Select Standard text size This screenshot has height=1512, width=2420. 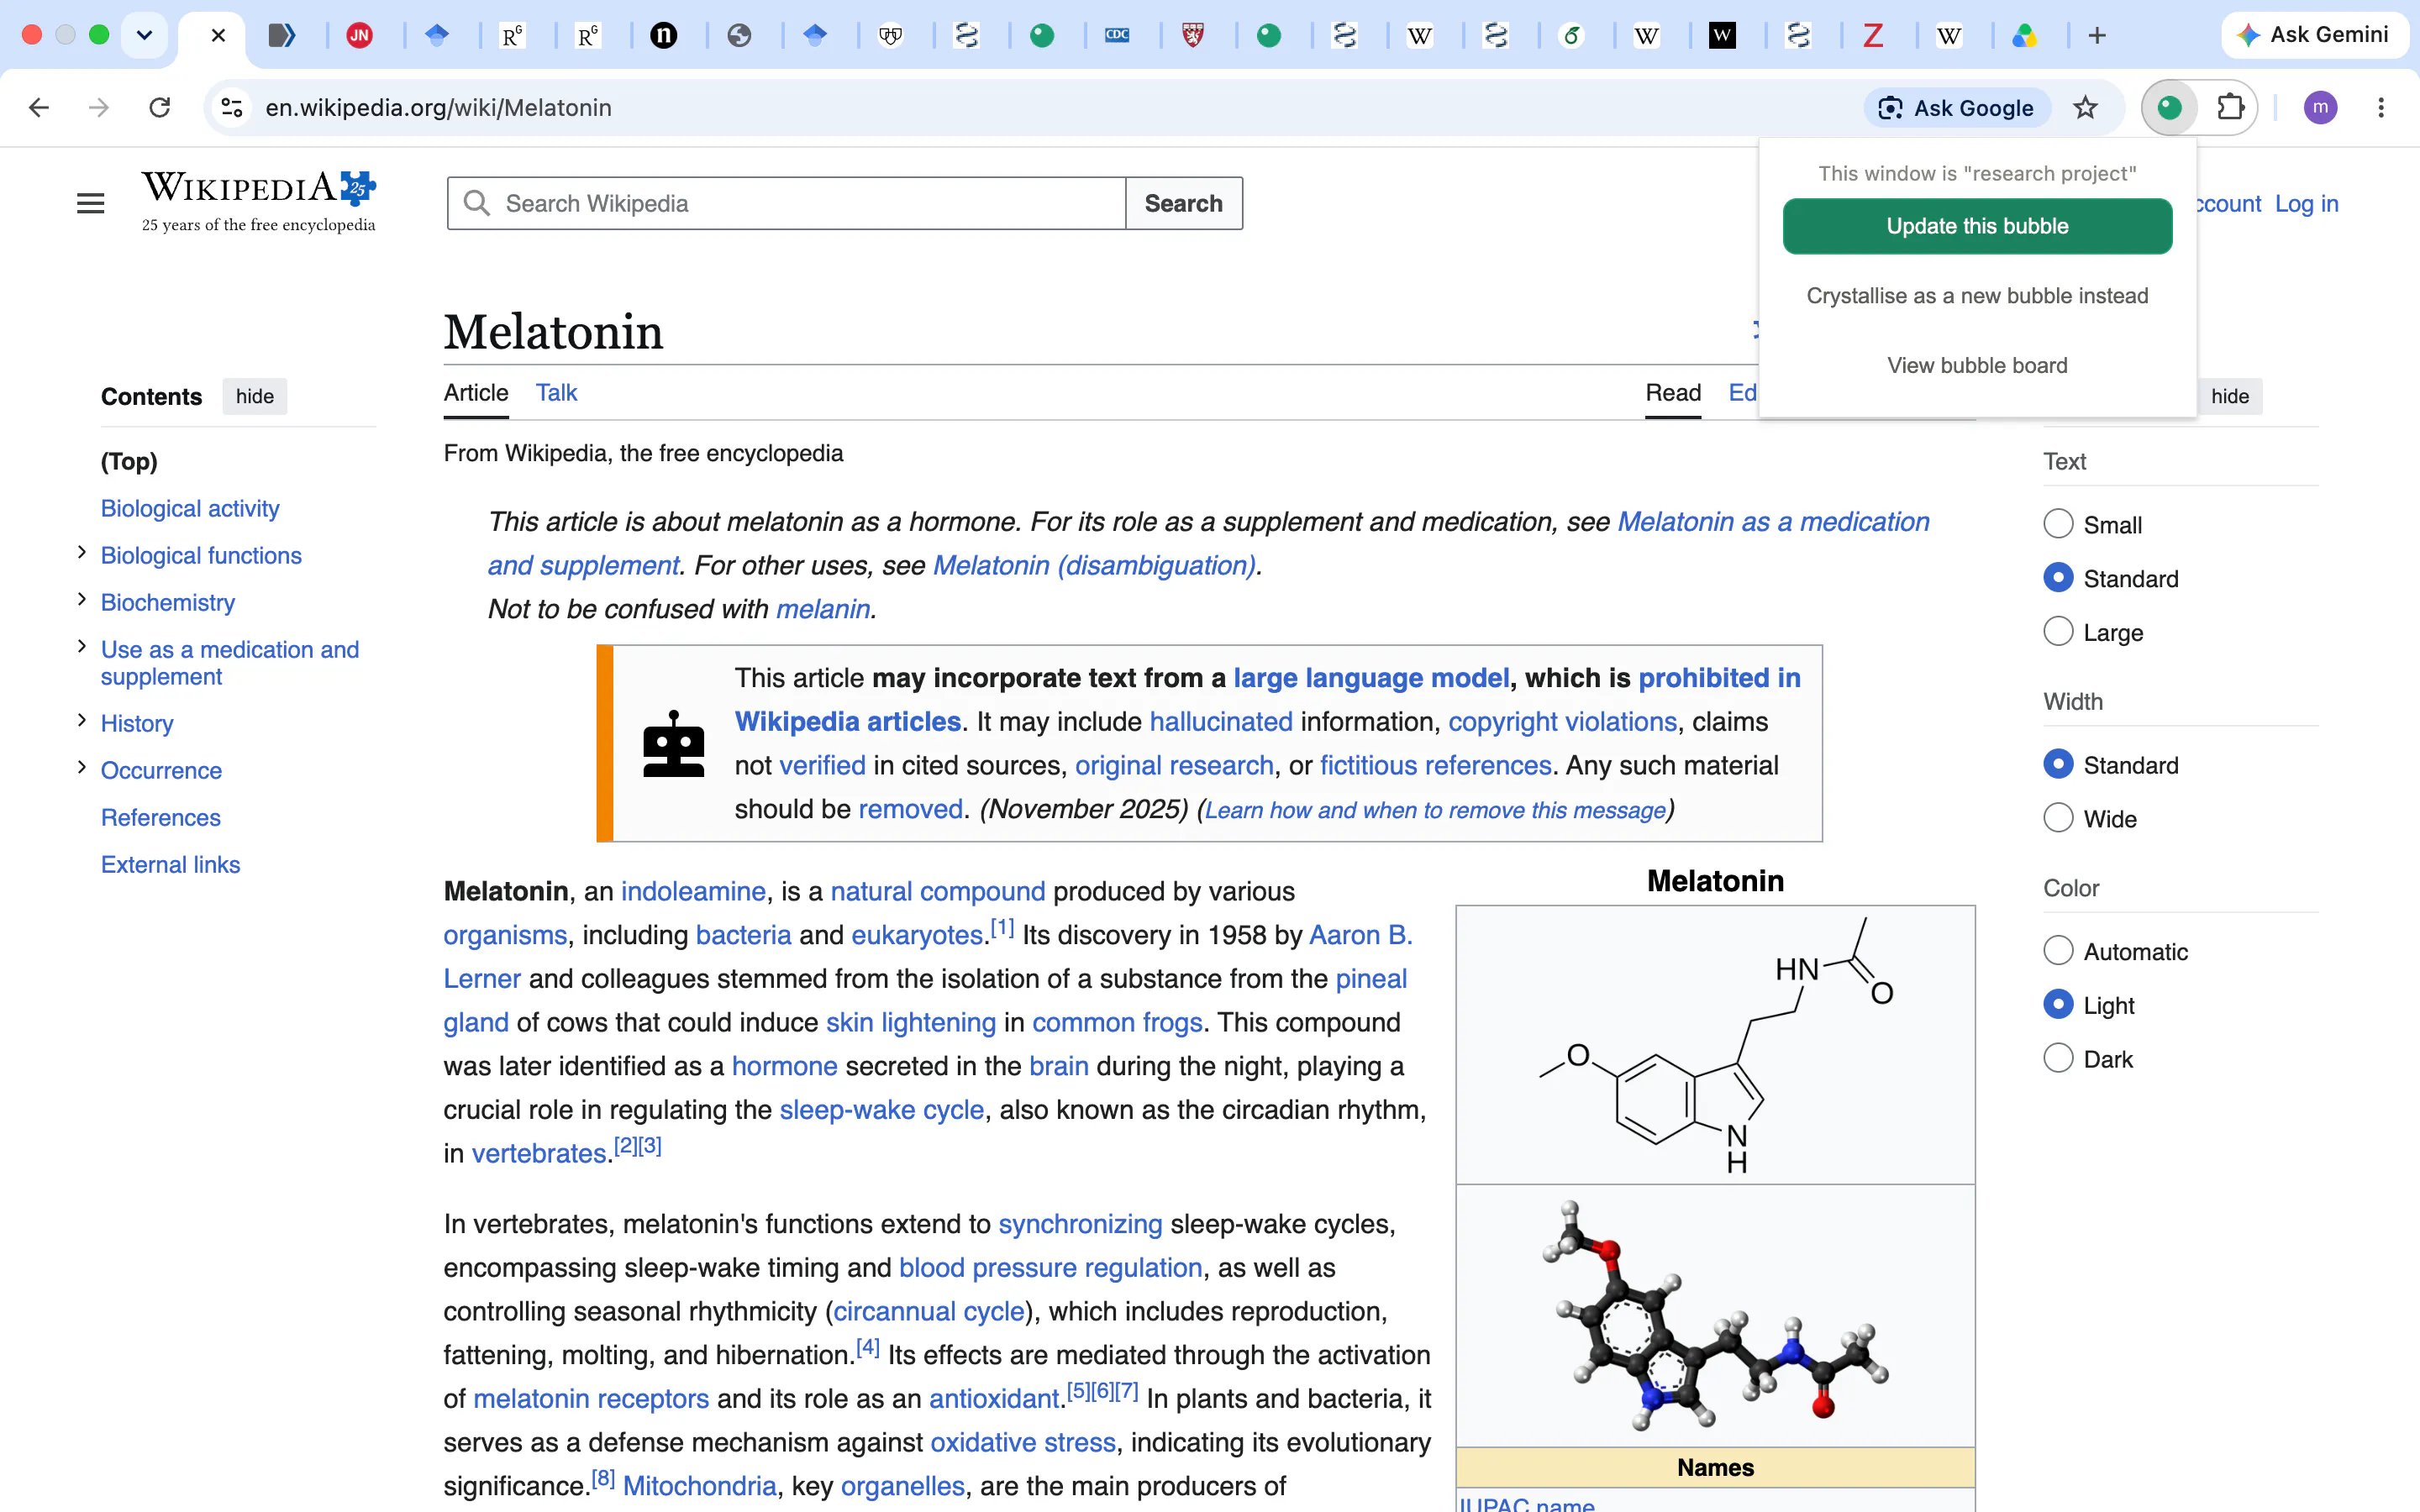(2058, 578)
